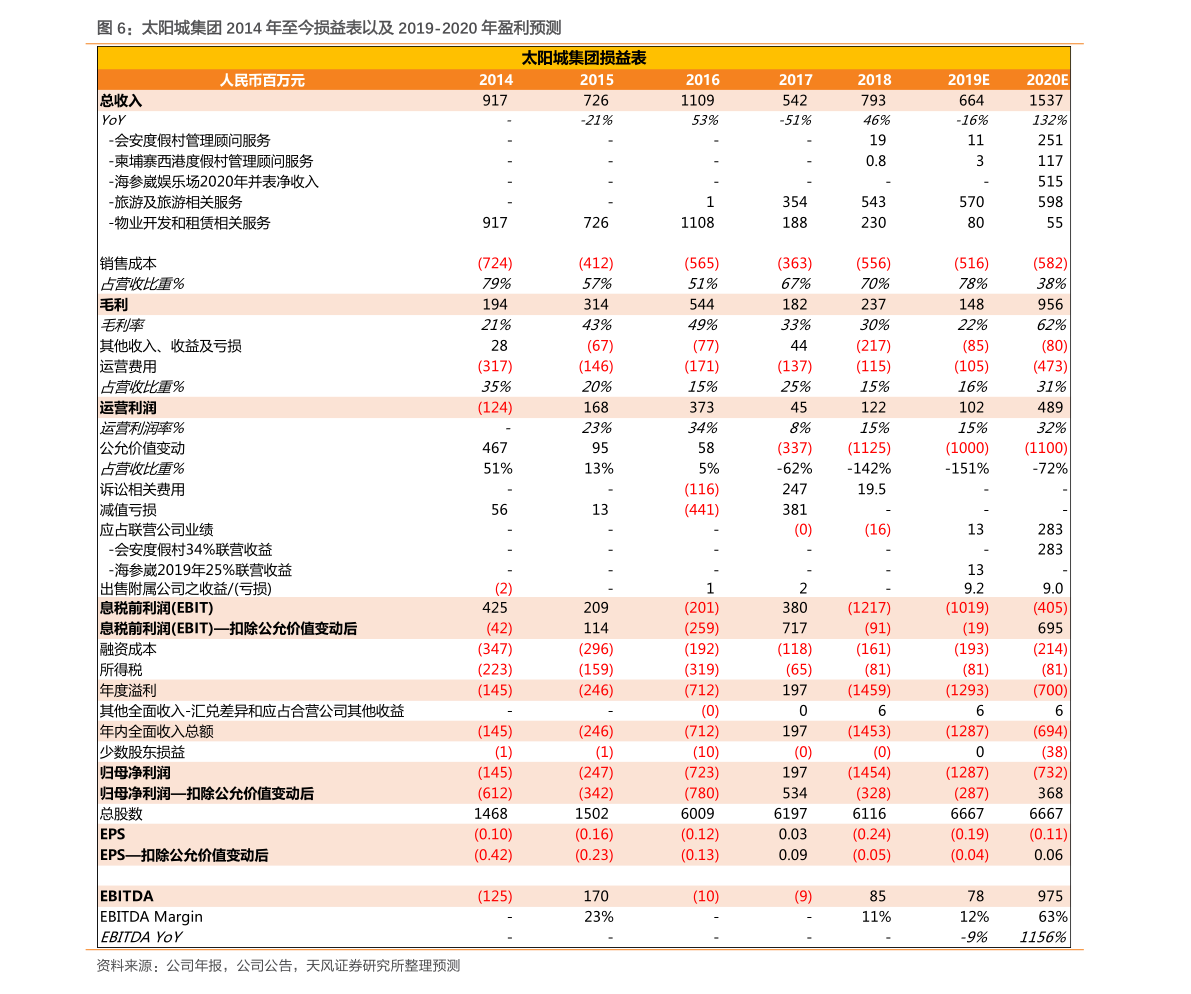1191x994 pixels.
Task: Click the '毛利' row label
Action: click(114, 305)
